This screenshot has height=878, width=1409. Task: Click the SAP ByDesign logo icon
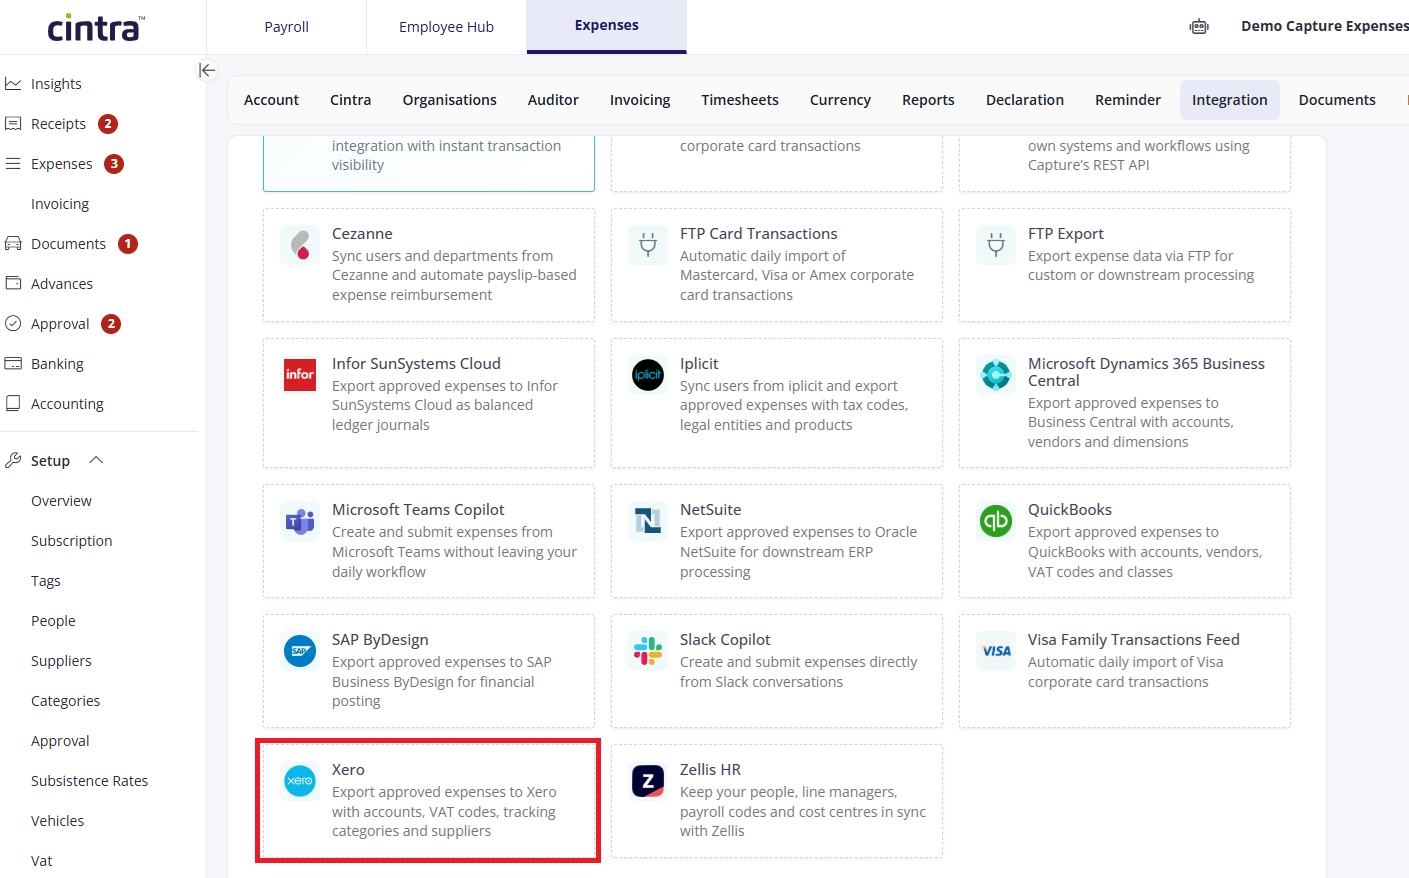300,651
